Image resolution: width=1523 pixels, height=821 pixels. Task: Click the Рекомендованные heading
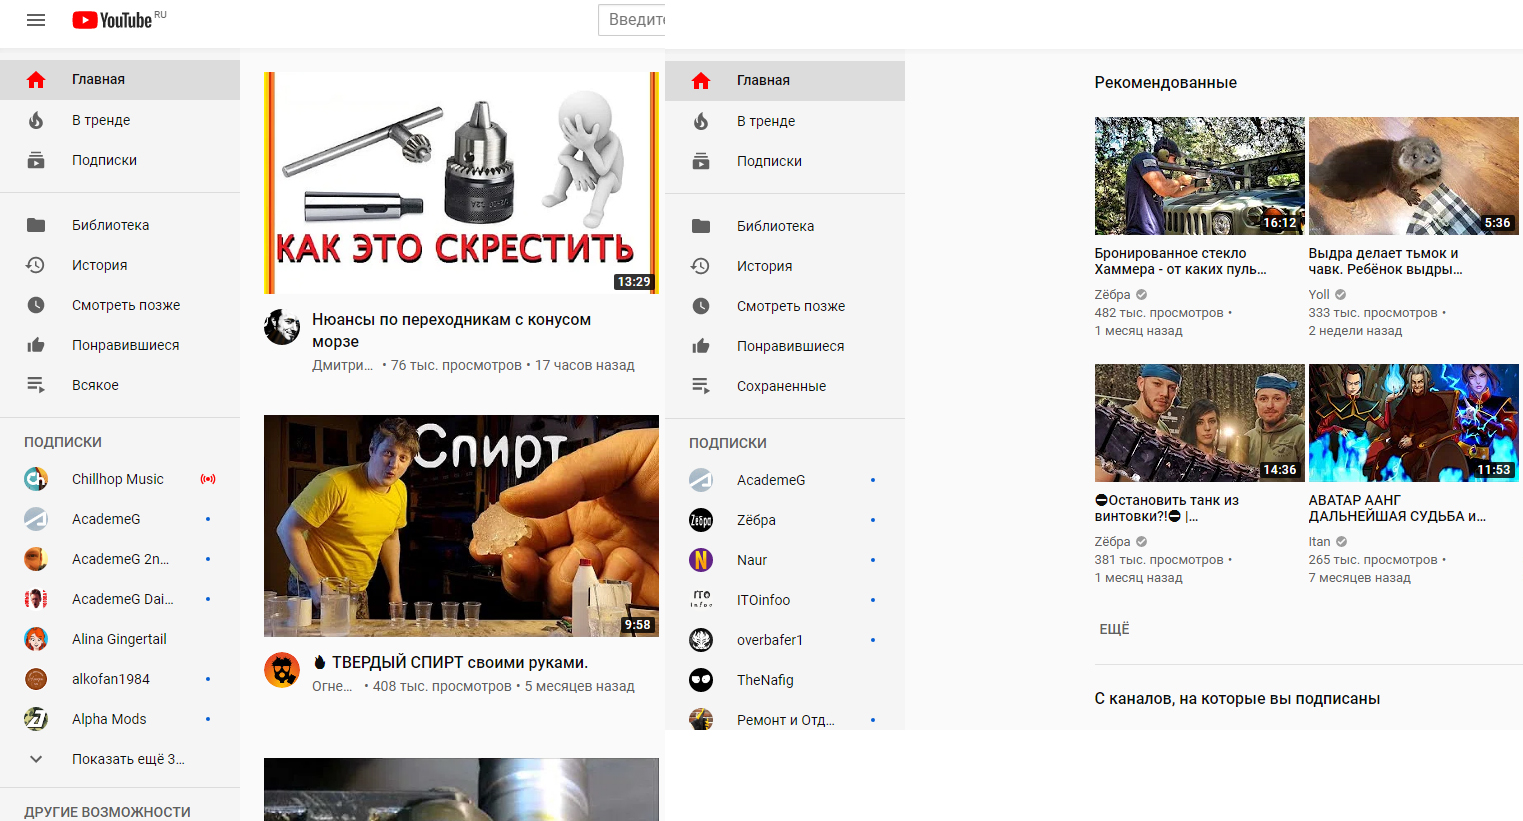pos(1166,83)
